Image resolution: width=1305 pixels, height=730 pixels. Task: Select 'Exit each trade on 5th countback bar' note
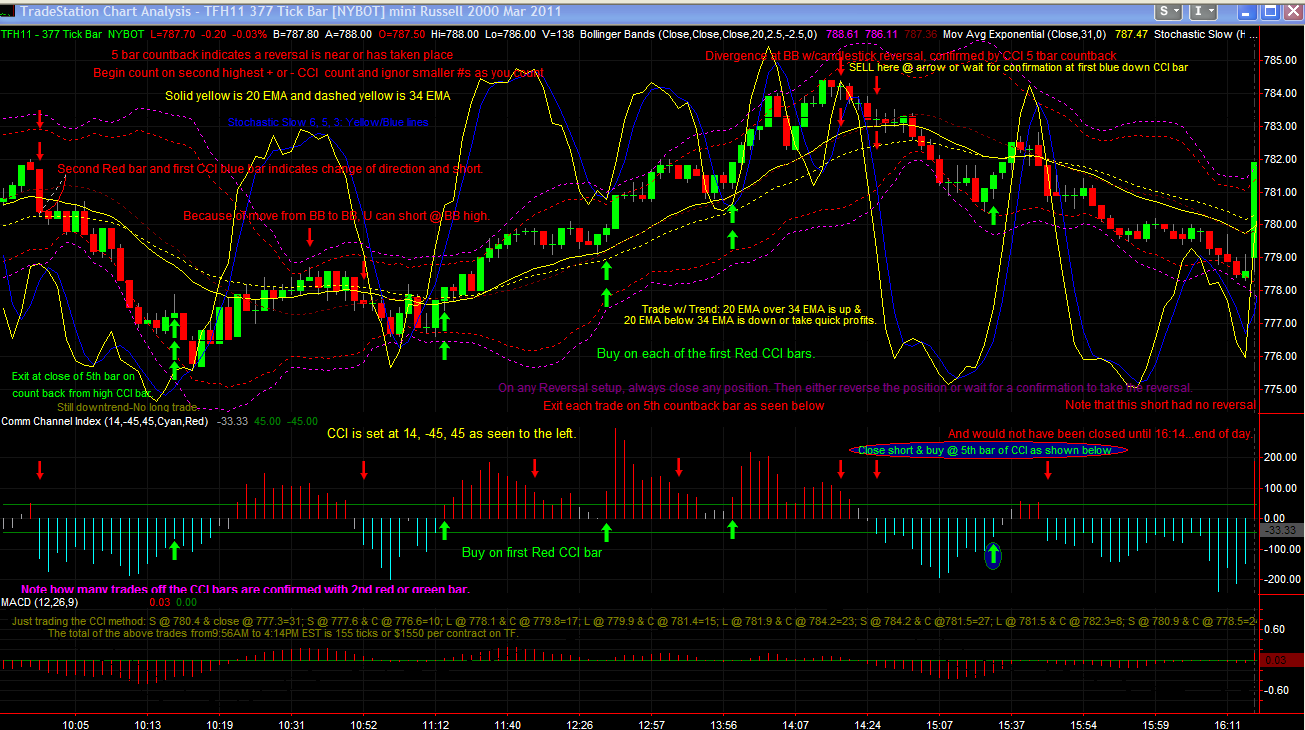point(684,406)
